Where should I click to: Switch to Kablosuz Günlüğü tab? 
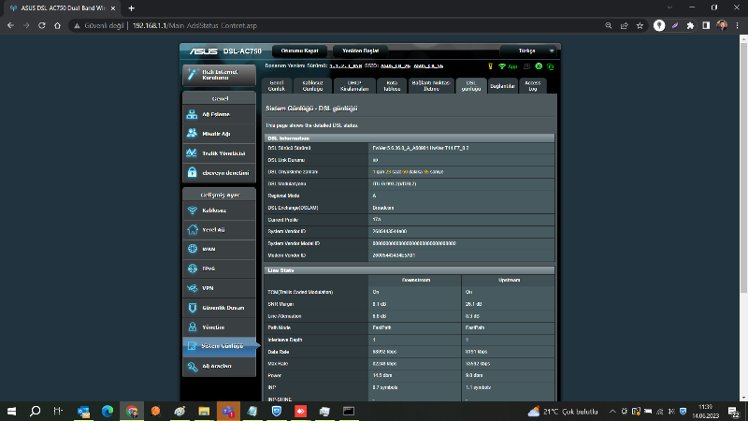coord(313,86)
